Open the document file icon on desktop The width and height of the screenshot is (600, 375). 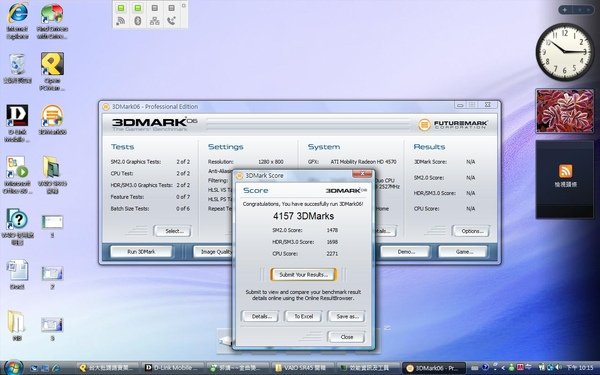[x=17, y=274]
